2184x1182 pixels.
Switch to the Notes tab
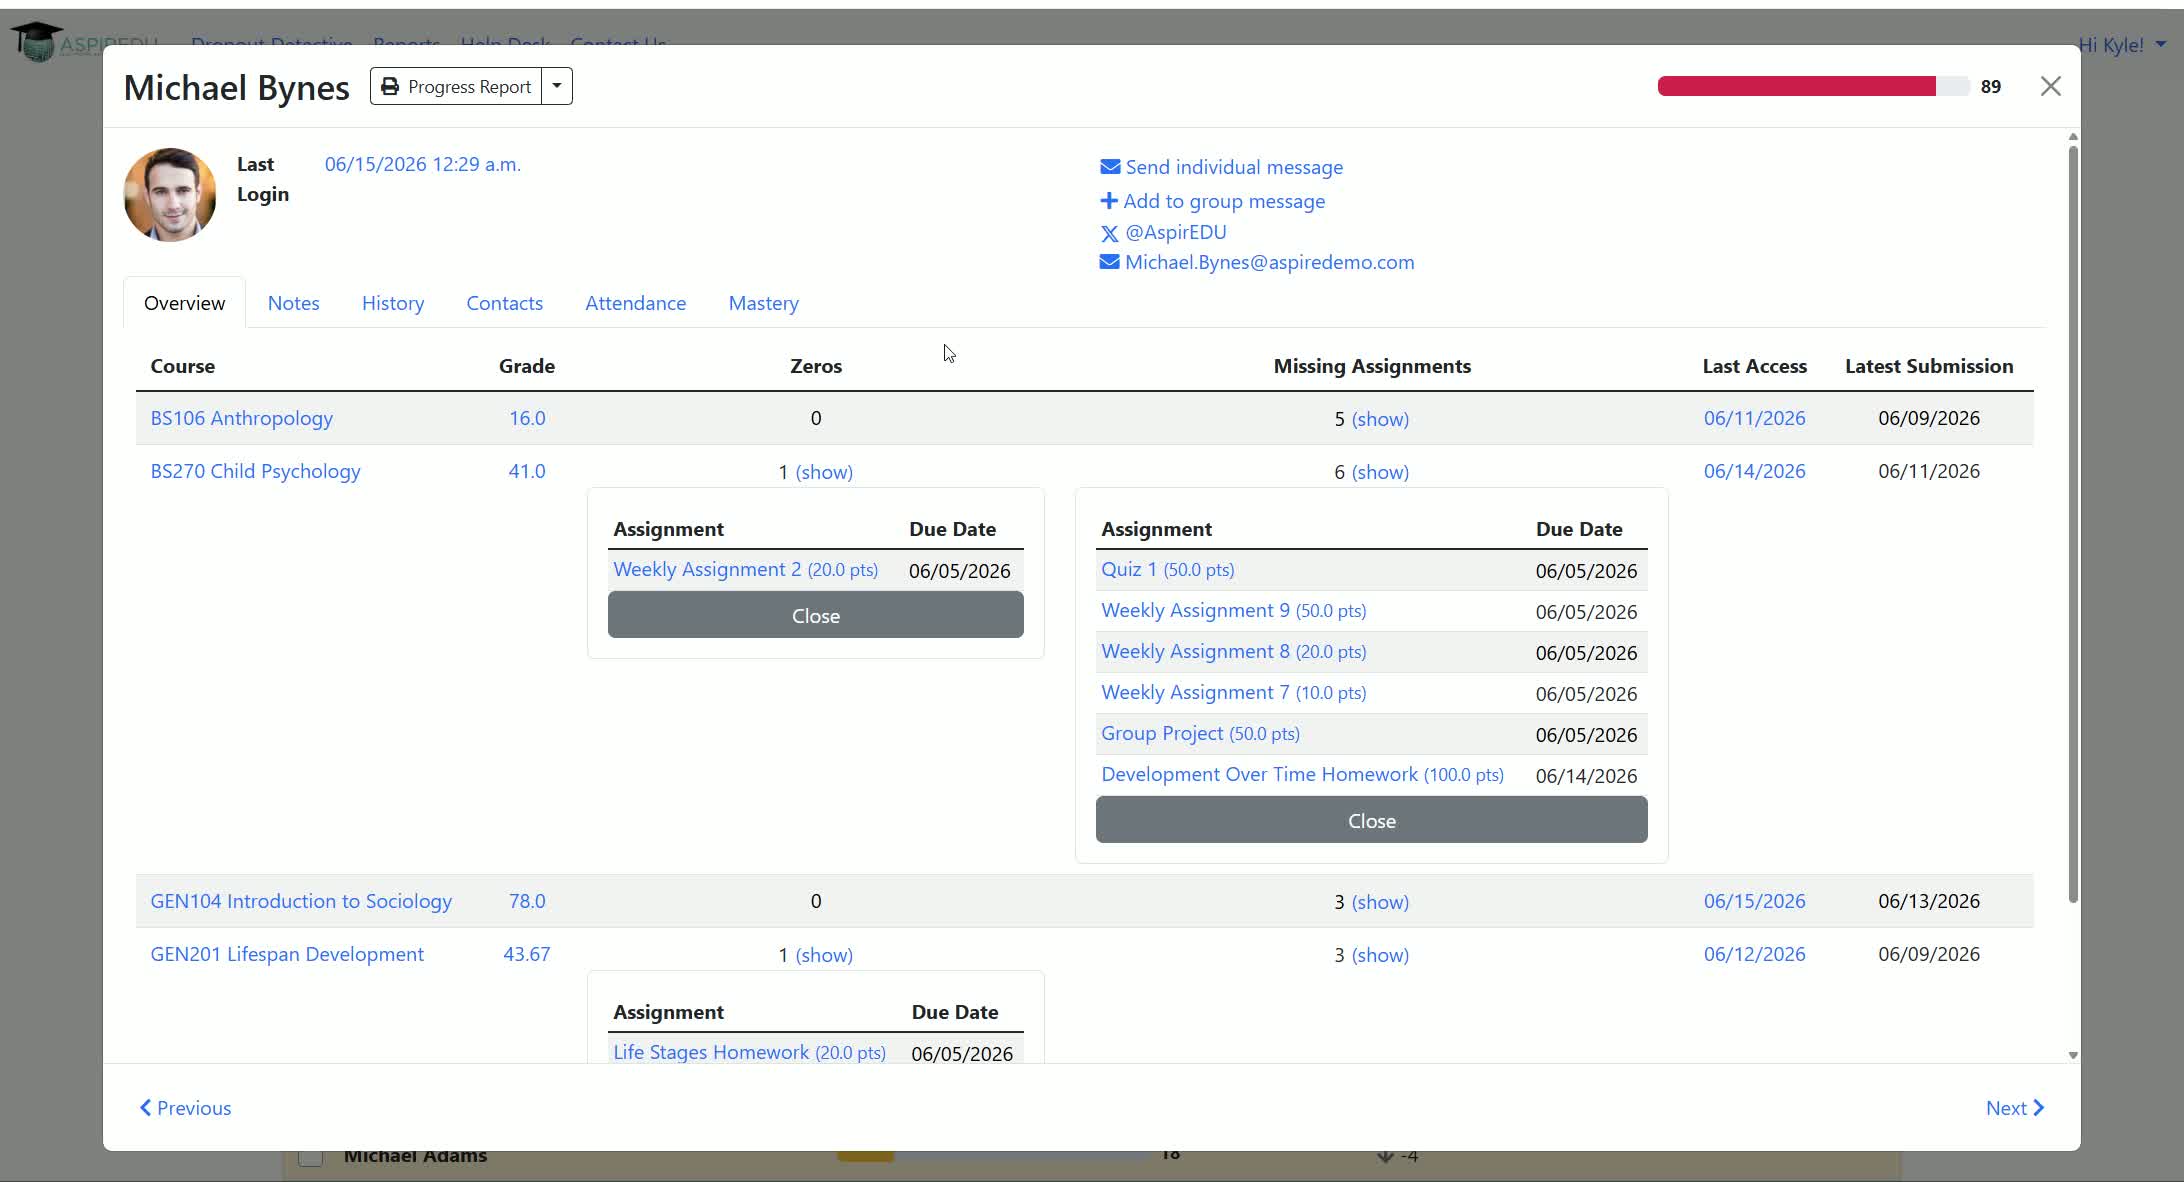pyautogui.click(x=294, y=303)
